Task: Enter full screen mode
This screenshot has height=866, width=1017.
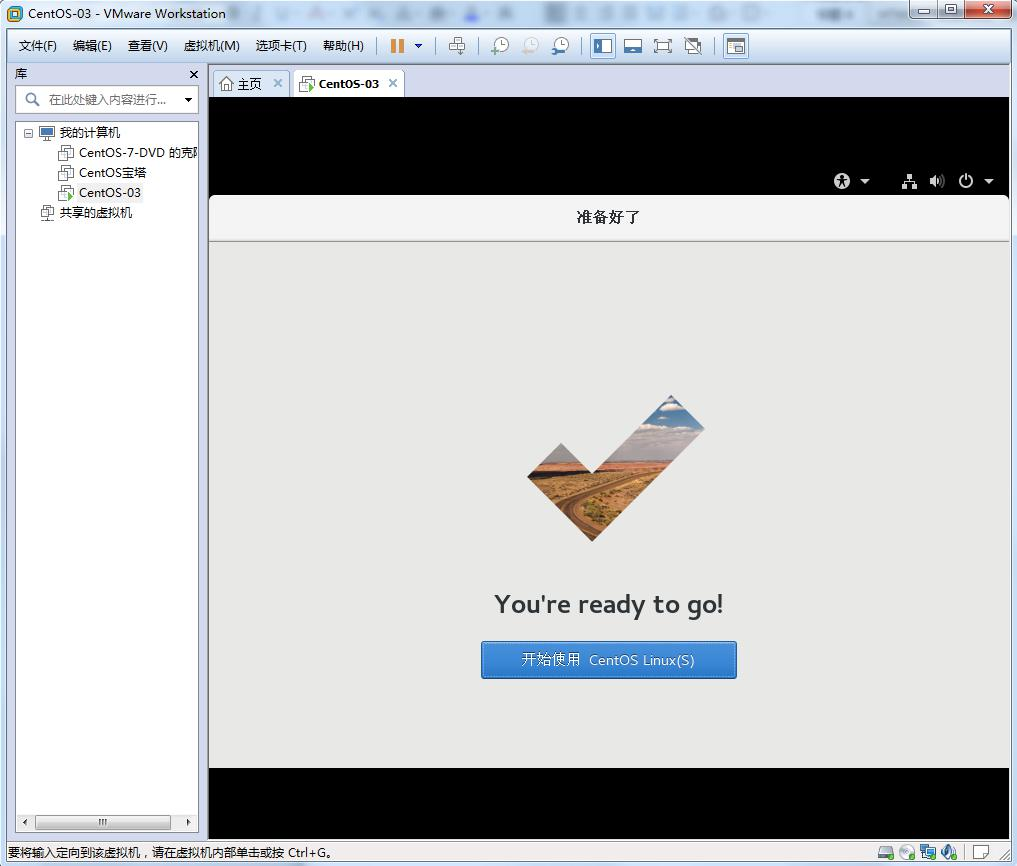Action: pos(663,46)
